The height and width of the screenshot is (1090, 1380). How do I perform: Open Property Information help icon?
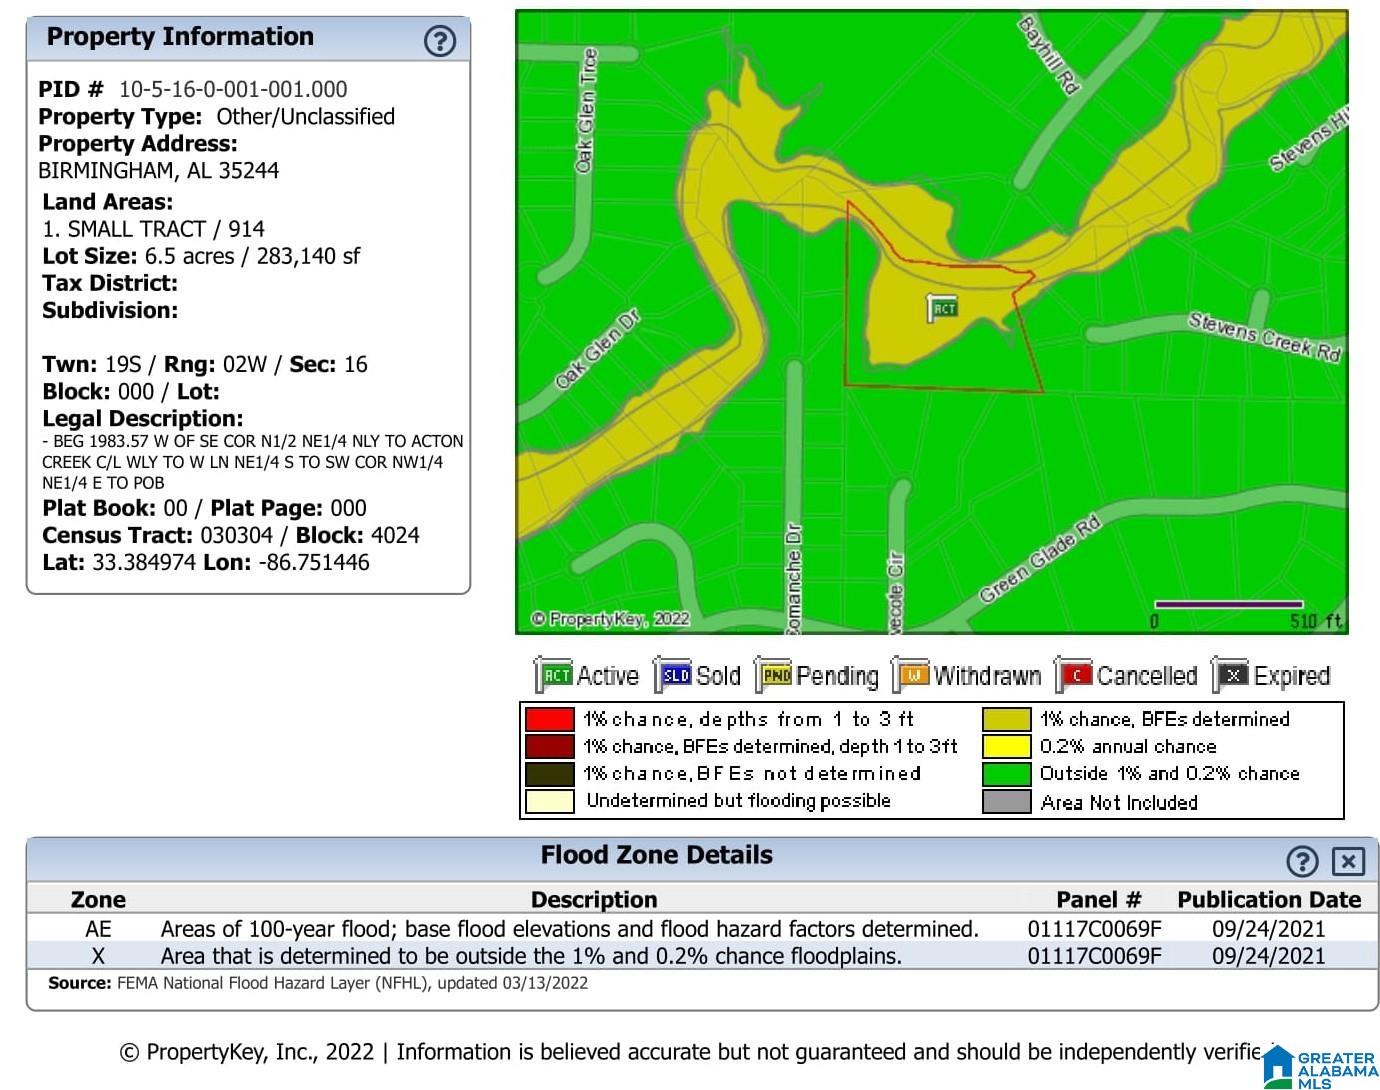click(x=440, y=40)
